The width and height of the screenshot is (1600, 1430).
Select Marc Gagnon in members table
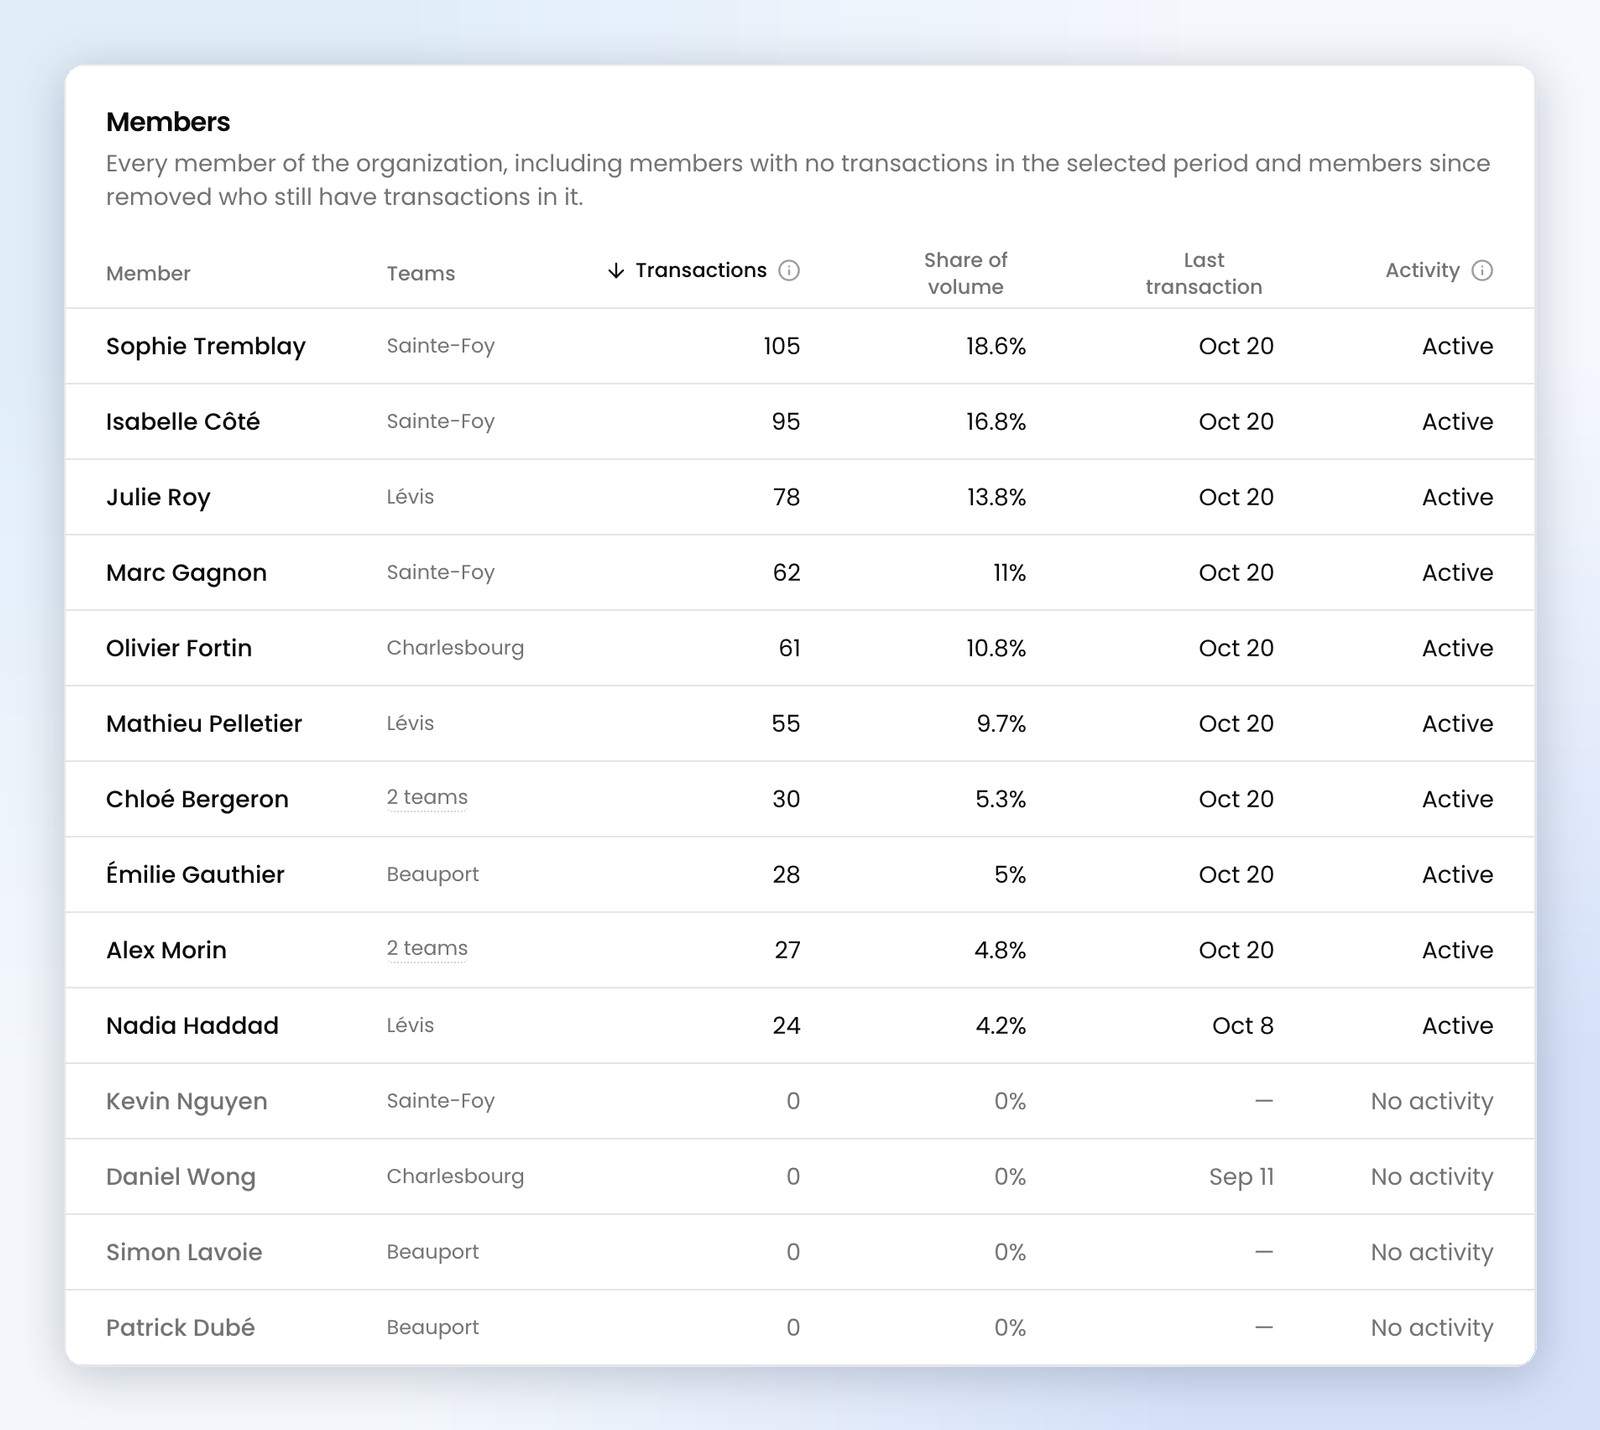[800, 573]
